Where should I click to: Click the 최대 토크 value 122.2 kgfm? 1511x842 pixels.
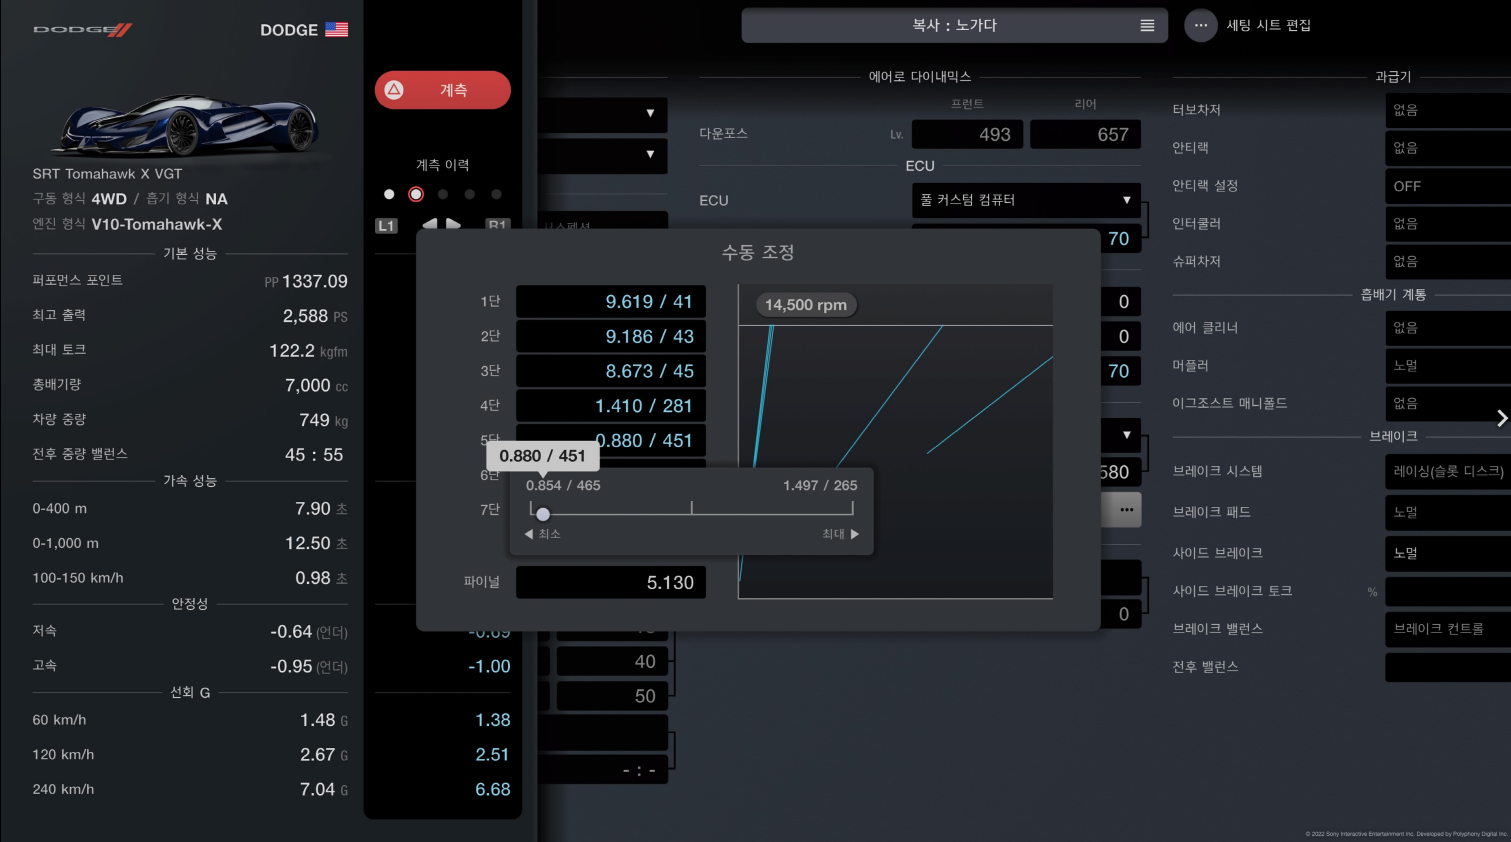point(308,351)
